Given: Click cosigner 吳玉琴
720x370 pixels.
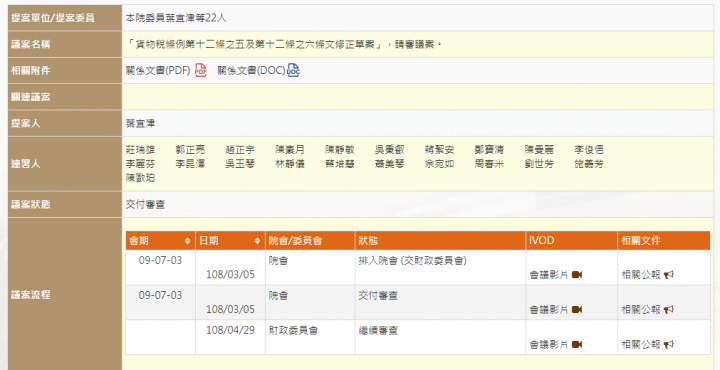Looking at the screenshot, I should (x=240, y=164).
